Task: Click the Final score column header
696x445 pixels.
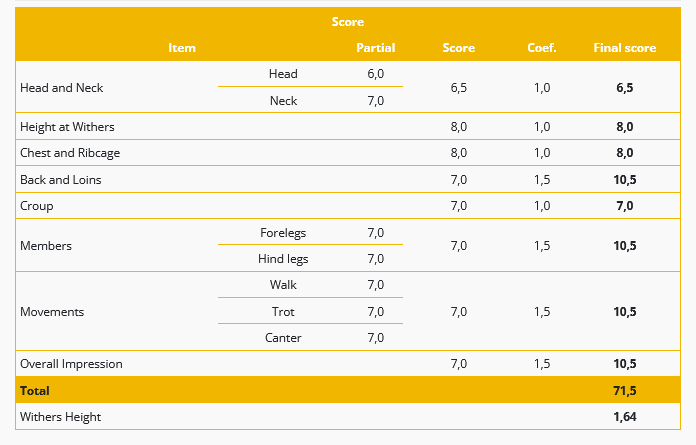Action: pos(625,48)
